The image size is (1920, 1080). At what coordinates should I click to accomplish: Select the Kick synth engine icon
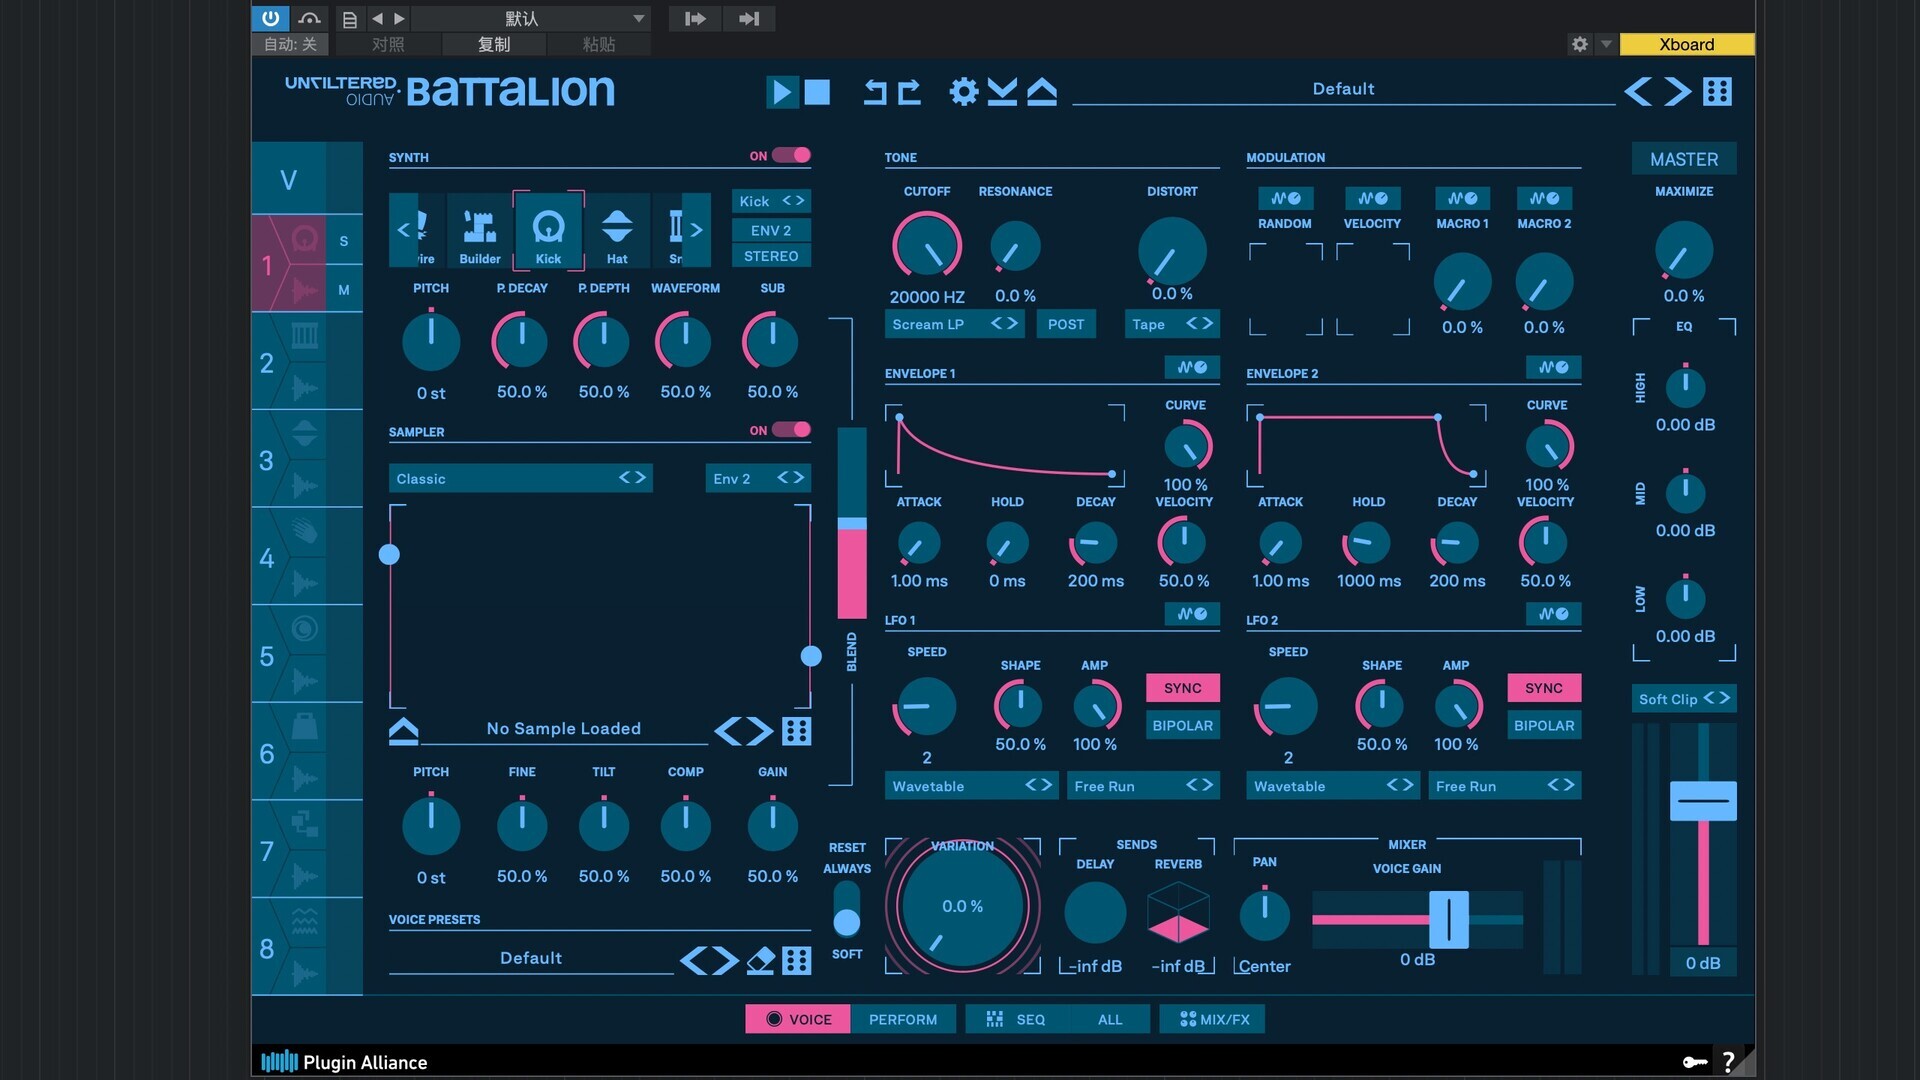pyautogui.click(x=548, y=231)
